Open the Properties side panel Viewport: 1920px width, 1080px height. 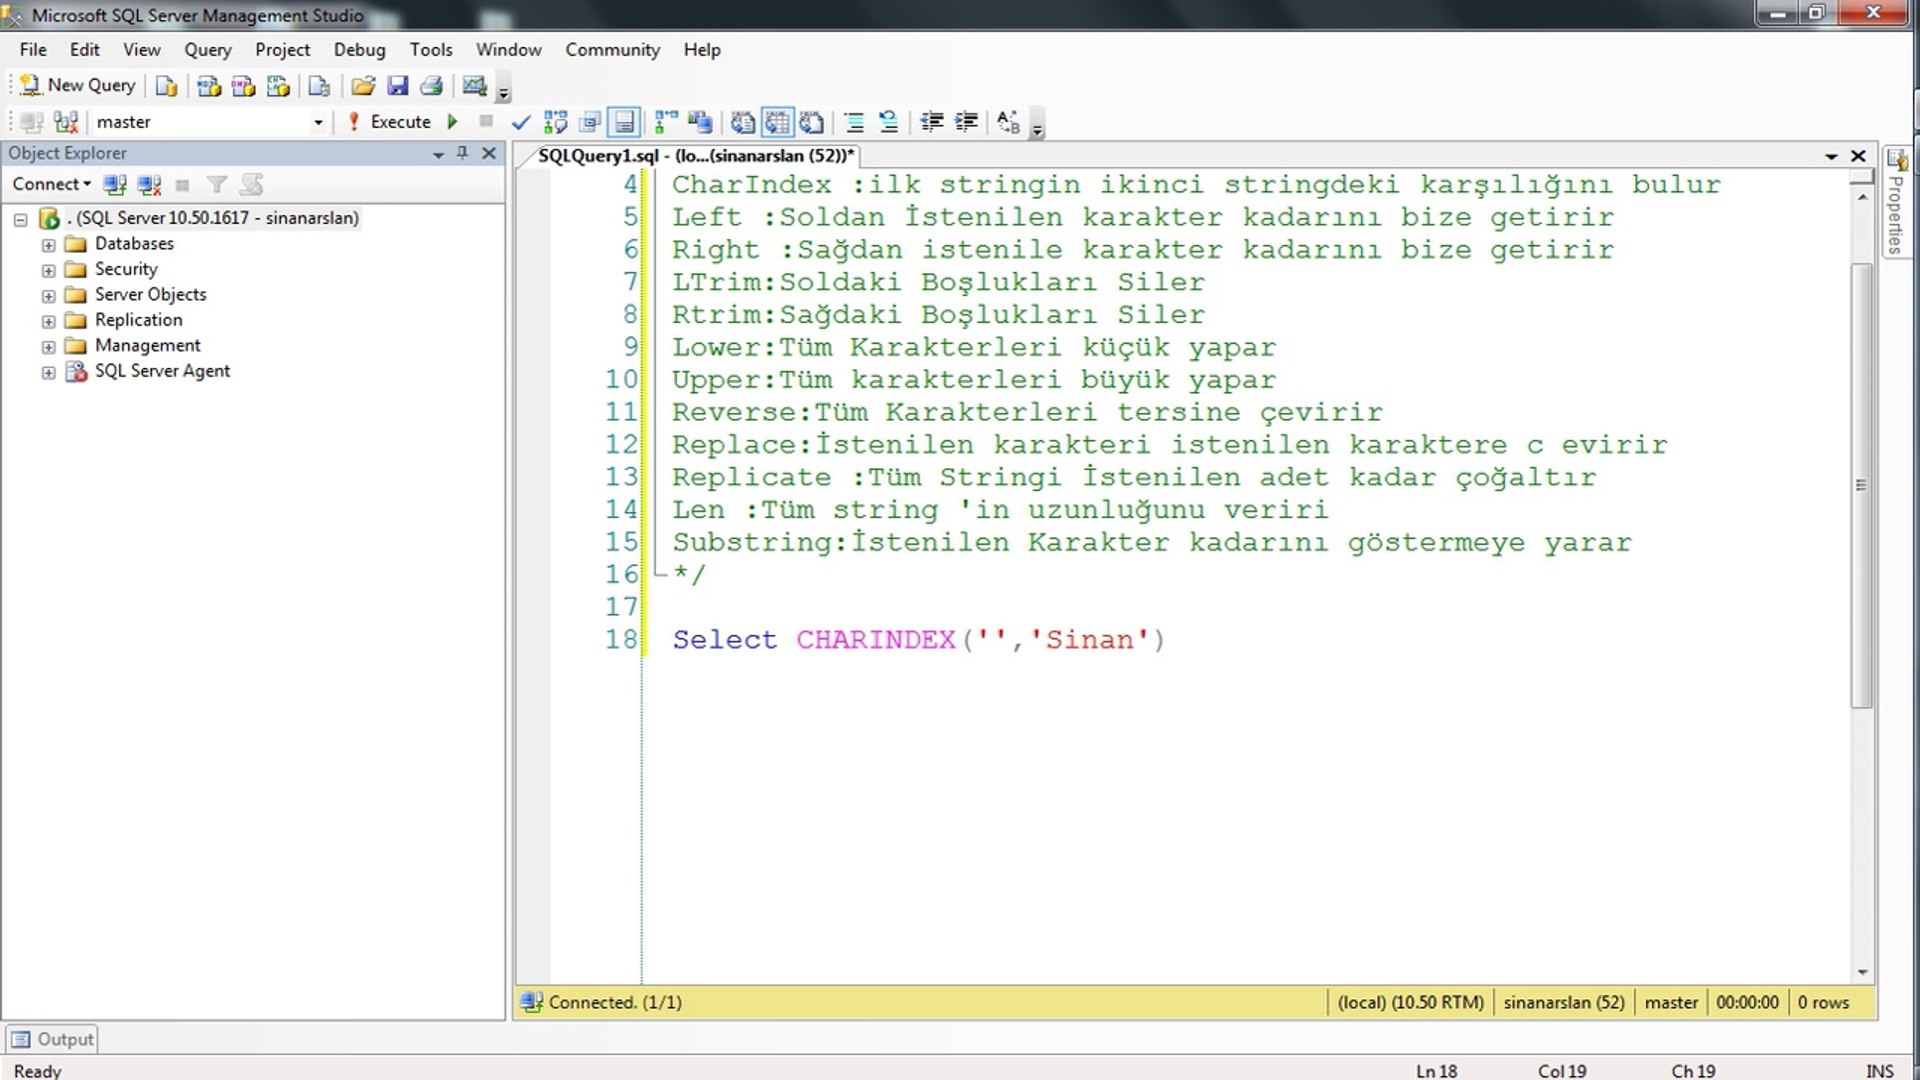click(1896, 202)
